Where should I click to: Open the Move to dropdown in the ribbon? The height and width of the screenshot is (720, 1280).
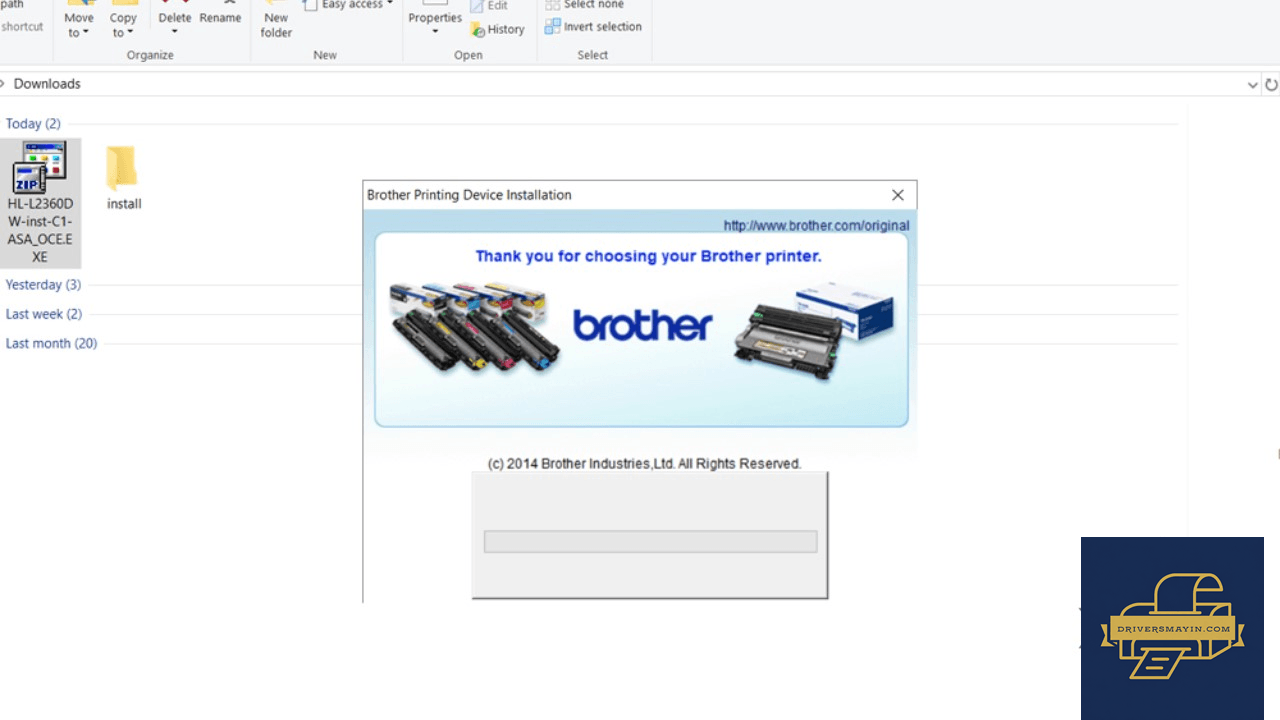click(79, 22)
